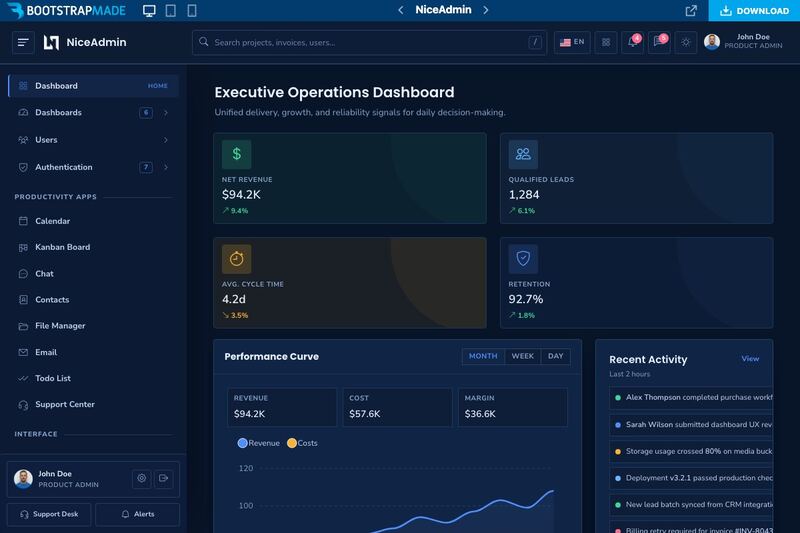The image size is (800, 533).
Task: Open the Alerts button
Action: click(138, 514)
